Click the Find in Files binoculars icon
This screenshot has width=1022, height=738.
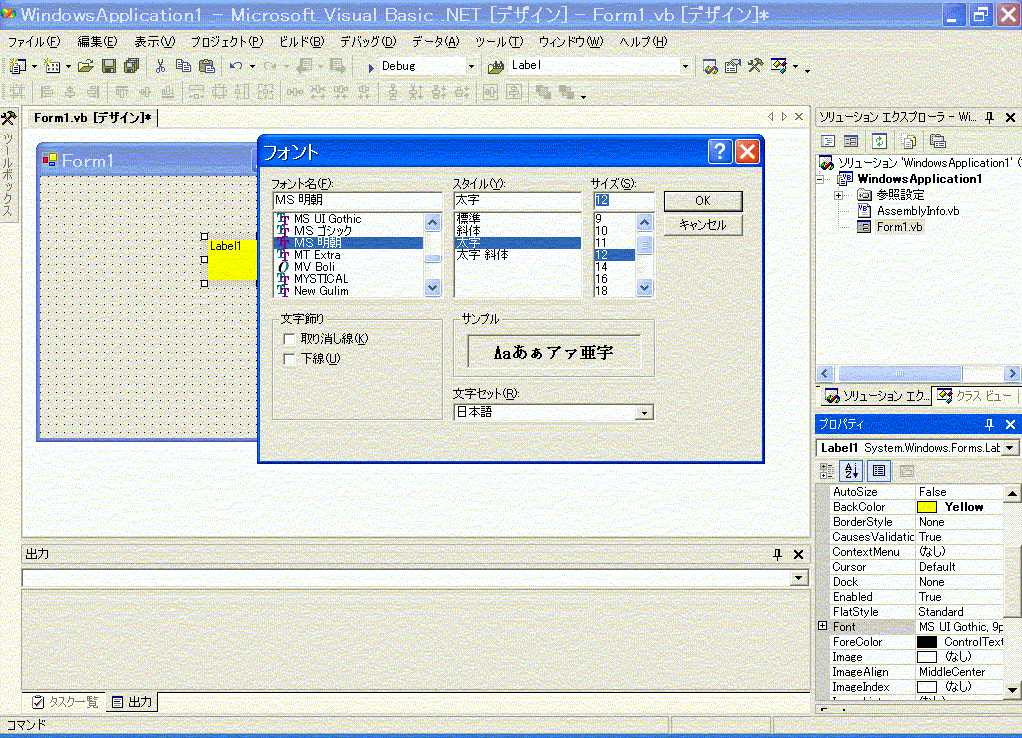496,66
